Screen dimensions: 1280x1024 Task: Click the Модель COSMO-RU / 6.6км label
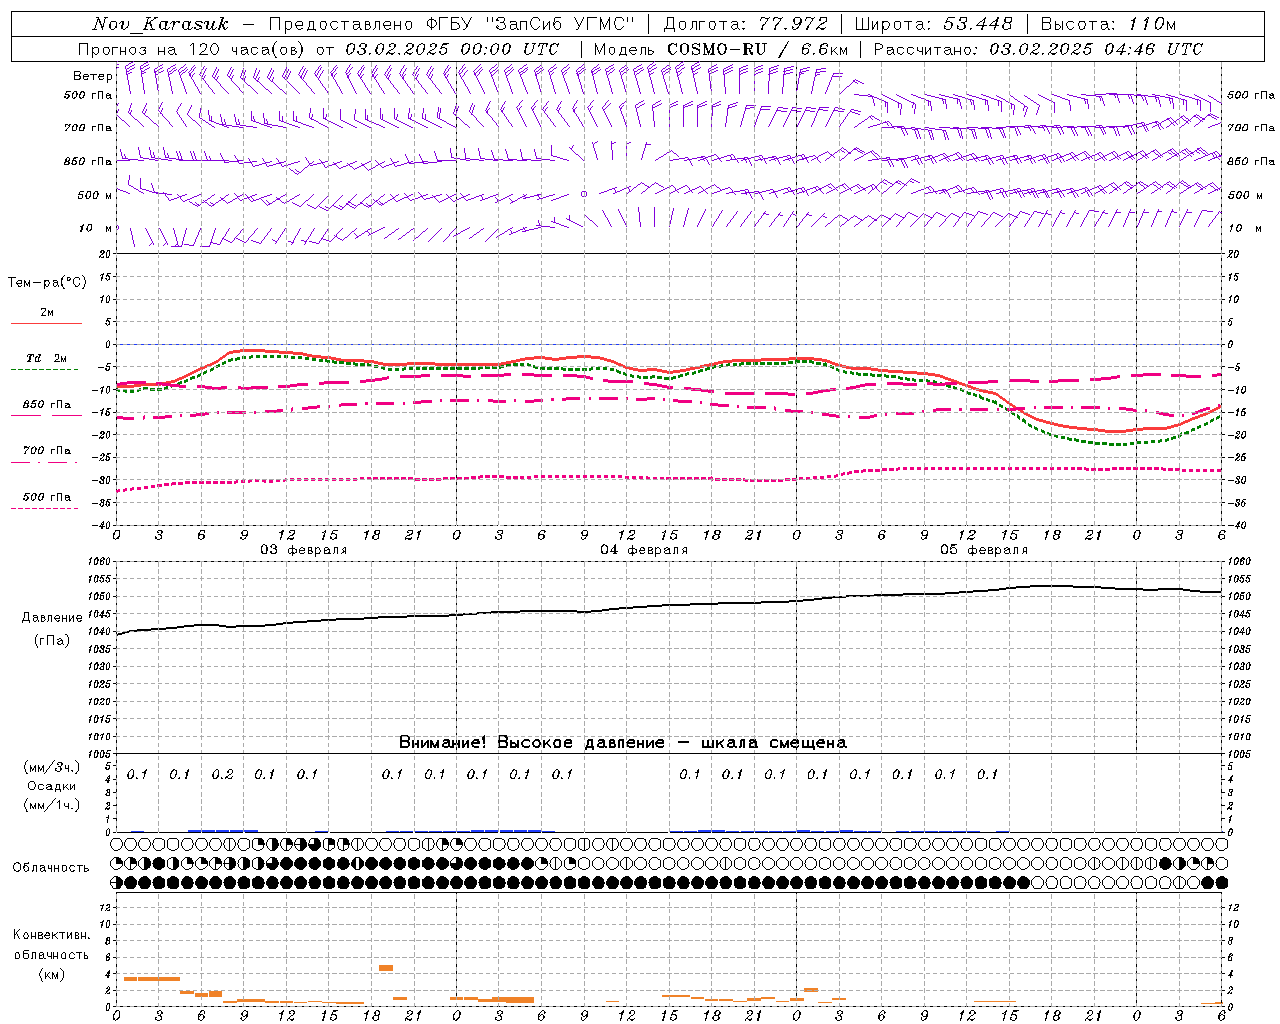pyautogui.click(x=720, y=49)
